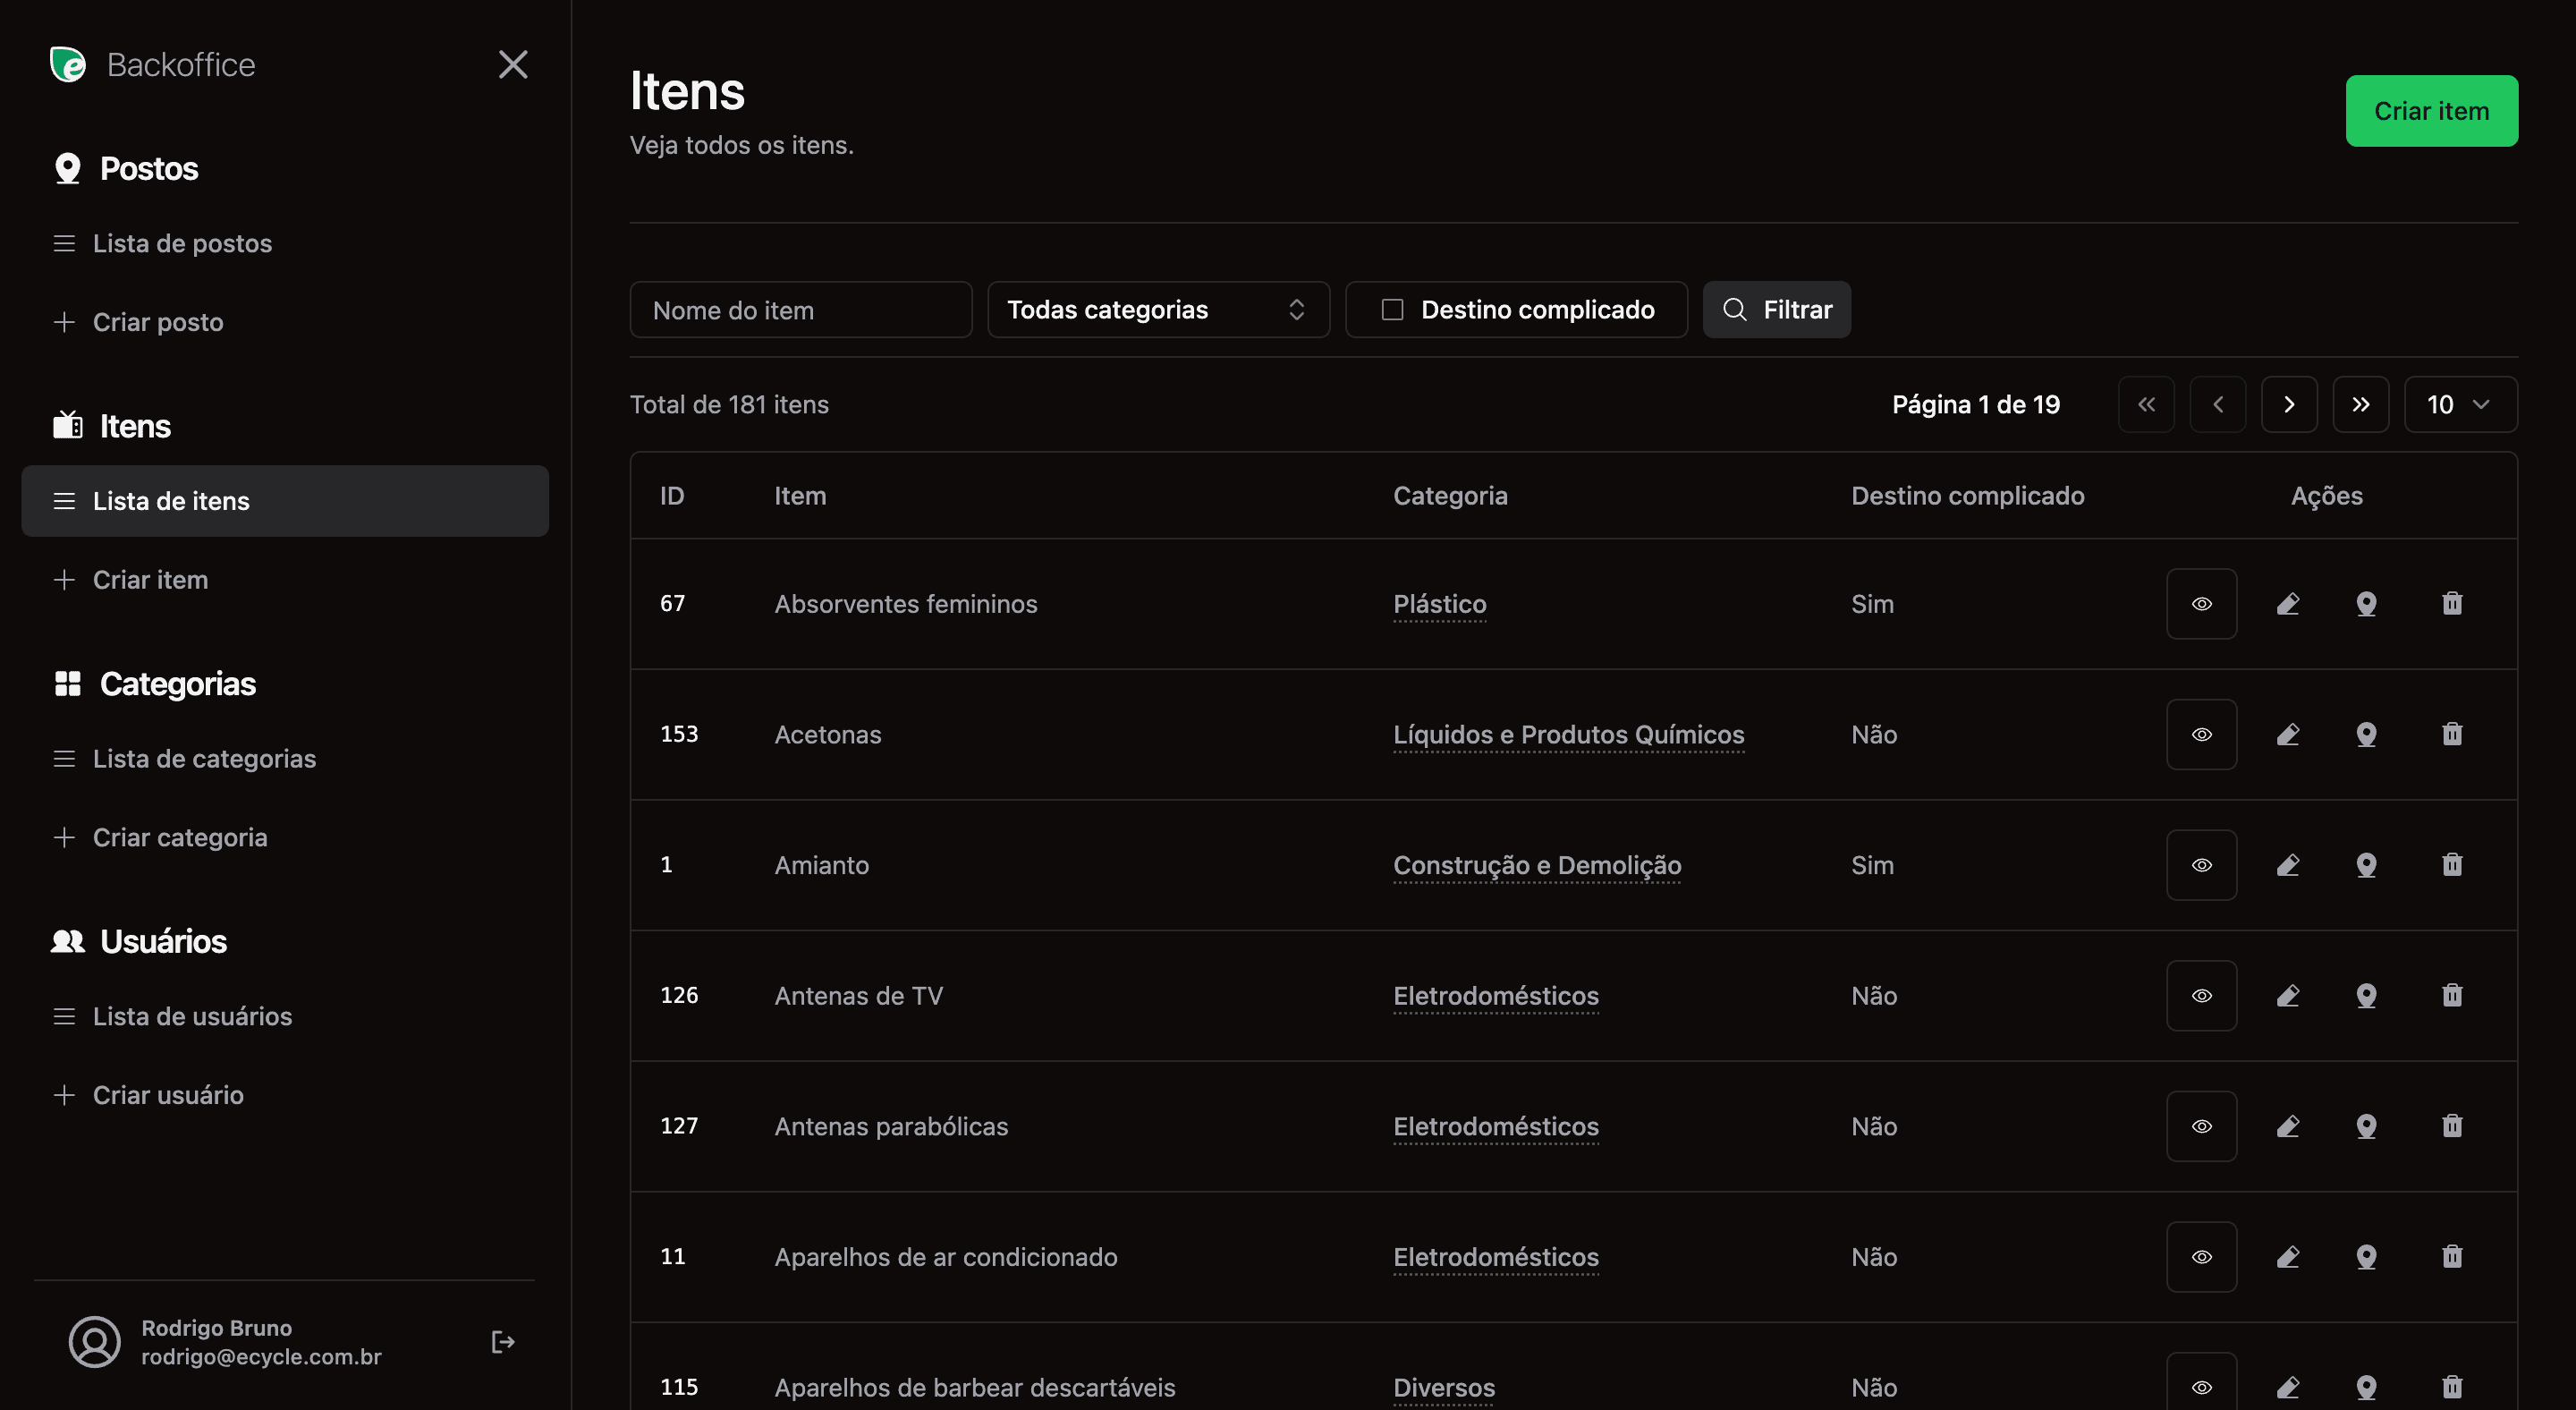The height and width of the screenshot is (1410, 2576).
Task: Edit Aparelhos de ar condicionado with pencil
Action: click(x=2288, y=1257)
